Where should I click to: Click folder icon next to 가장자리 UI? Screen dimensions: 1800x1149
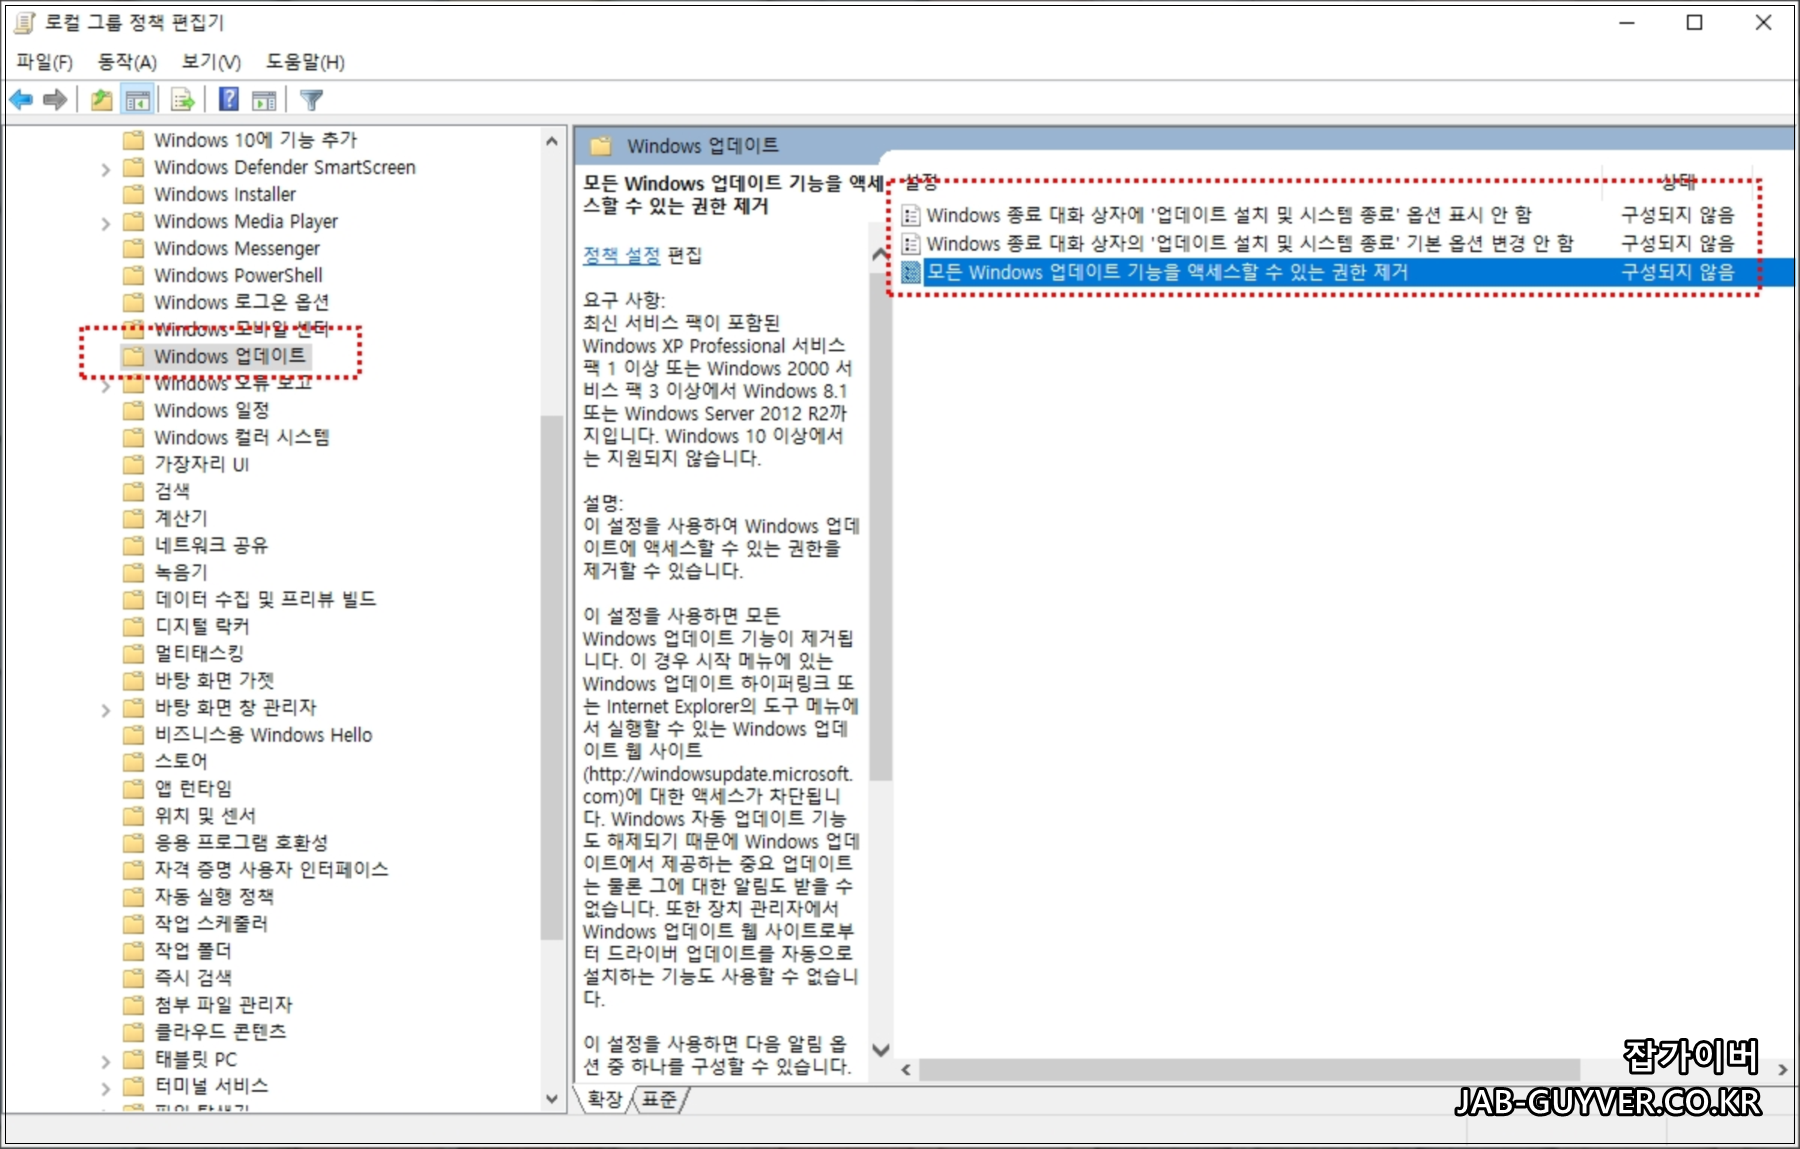point(133,464)
